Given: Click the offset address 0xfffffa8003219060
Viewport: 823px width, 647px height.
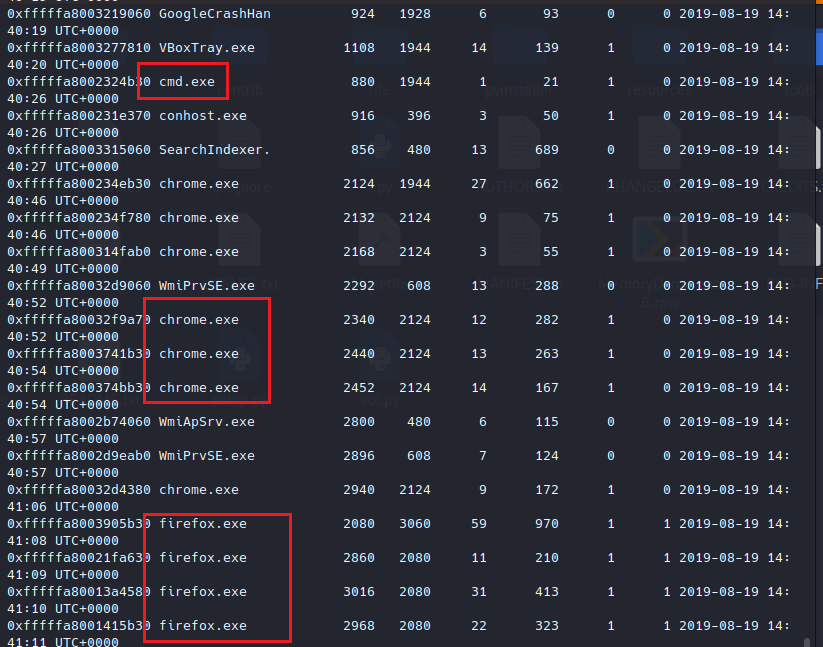Looking at the screenshot, I should coord(78,14).
